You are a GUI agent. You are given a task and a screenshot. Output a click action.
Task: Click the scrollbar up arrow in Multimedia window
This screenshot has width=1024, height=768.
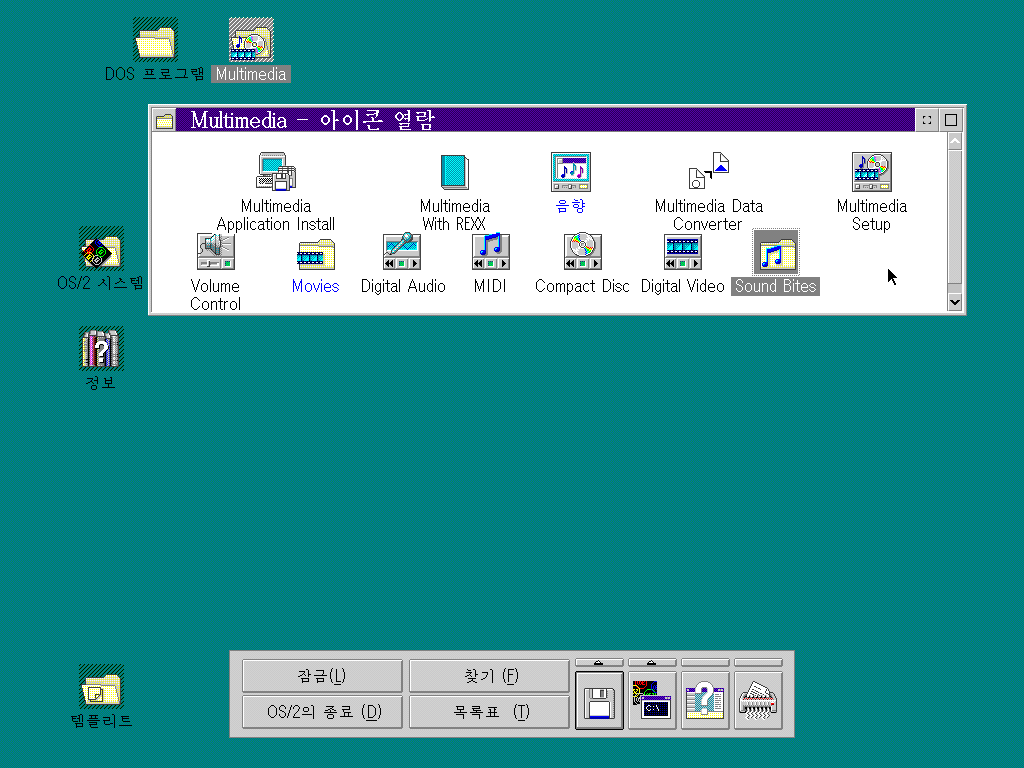[955, 141]
